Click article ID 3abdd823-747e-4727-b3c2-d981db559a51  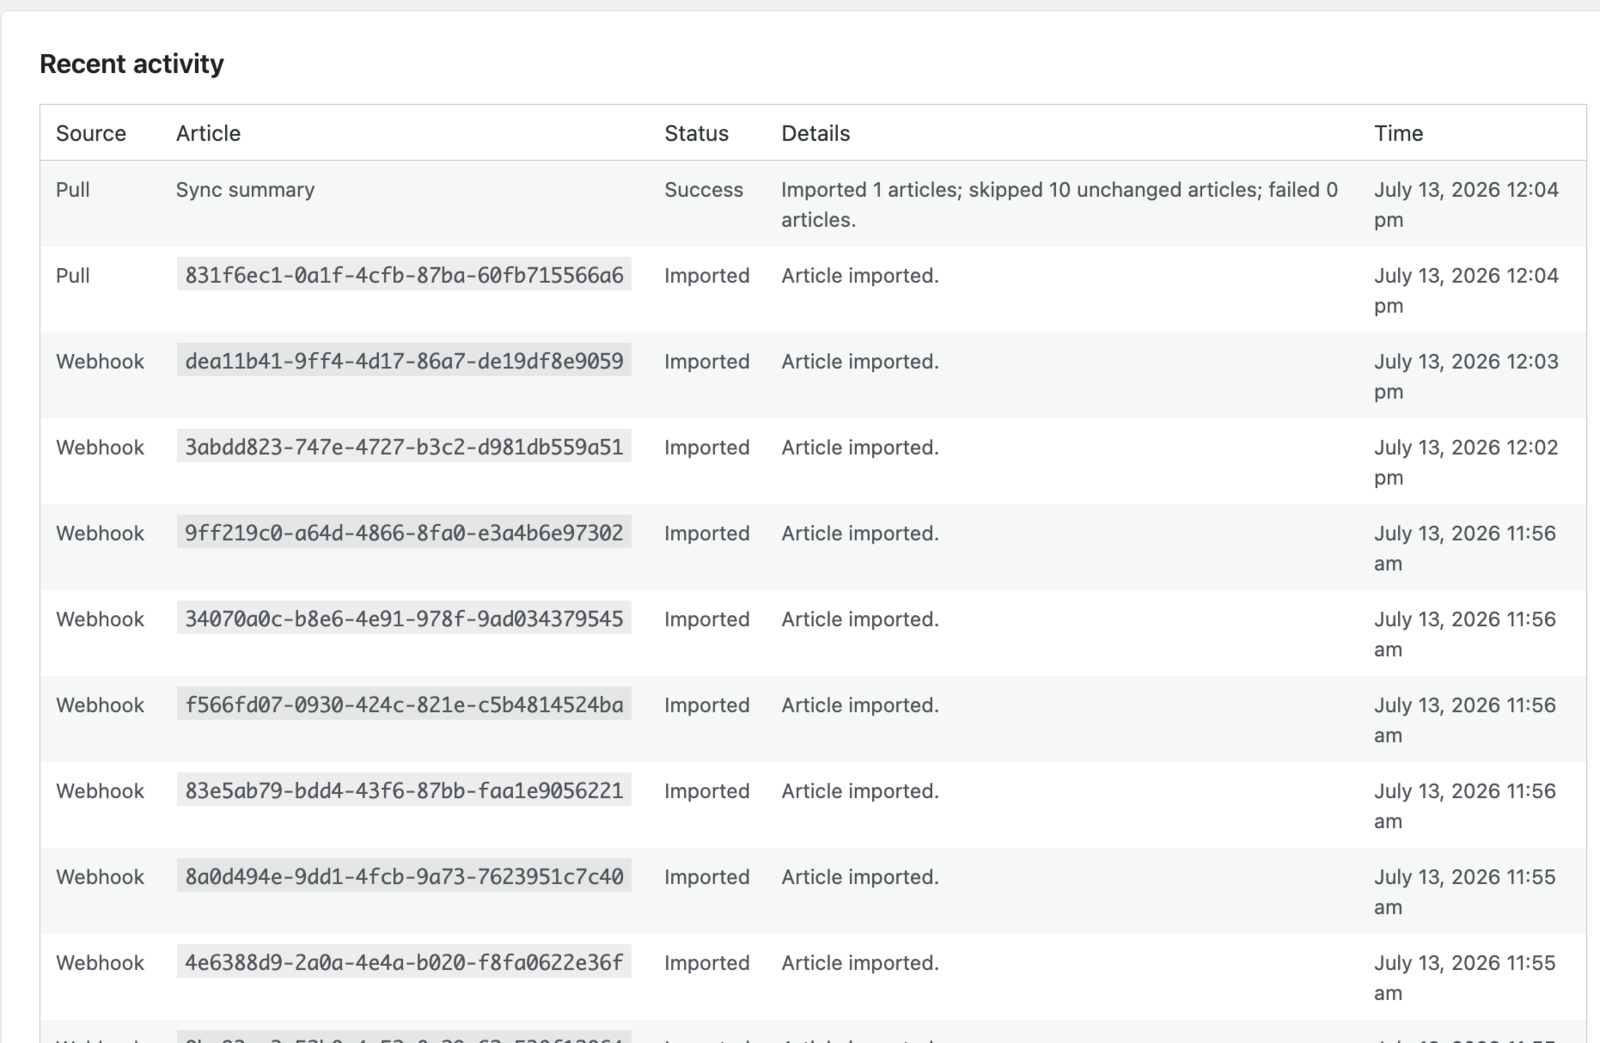coord(404,447)
